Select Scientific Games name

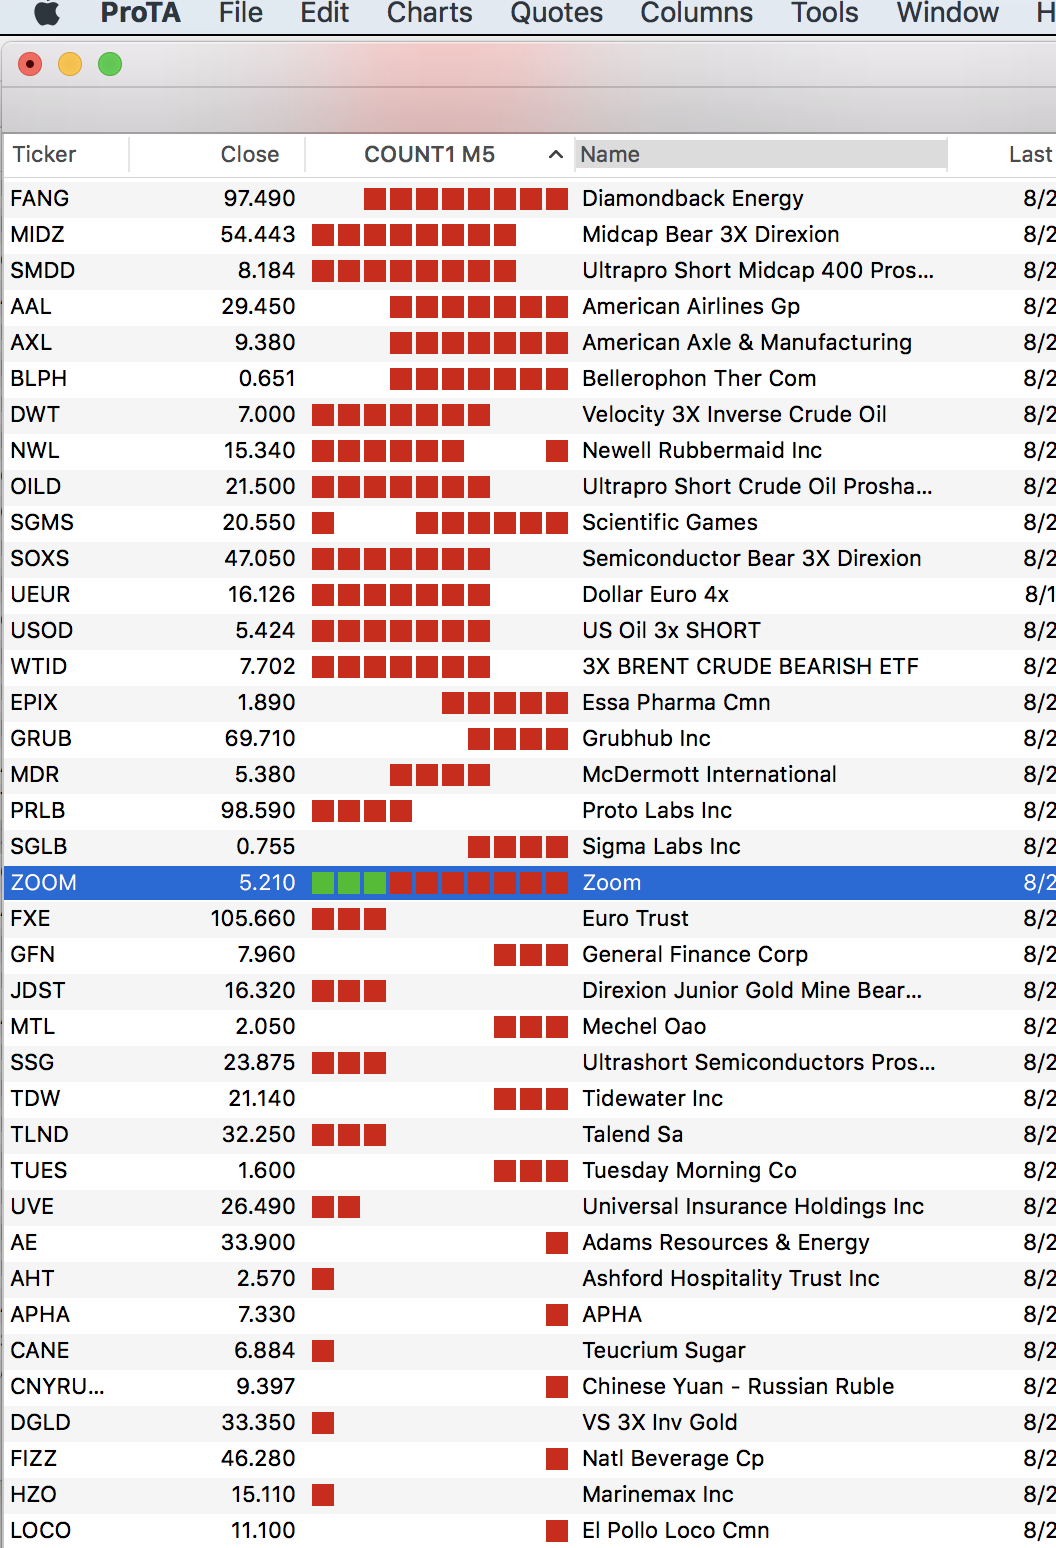click(x=670, y=522)
